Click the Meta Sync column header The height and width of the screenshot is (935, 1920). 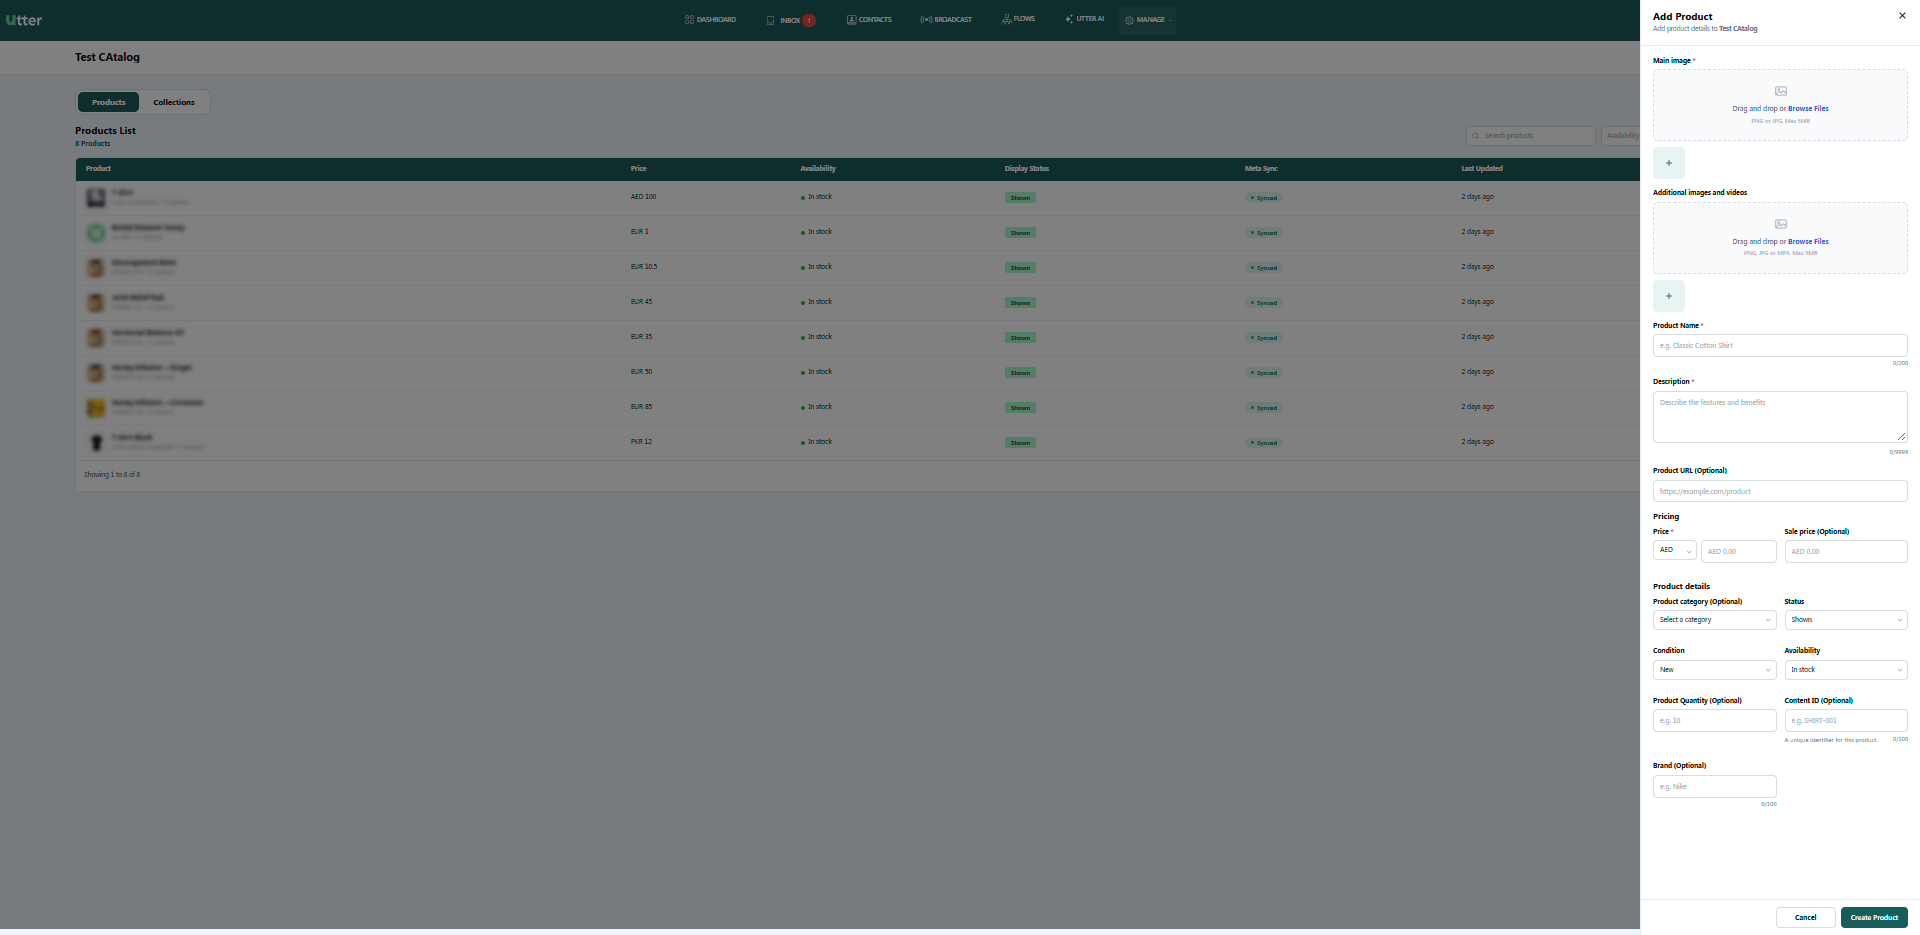(x=1261, y=169)
